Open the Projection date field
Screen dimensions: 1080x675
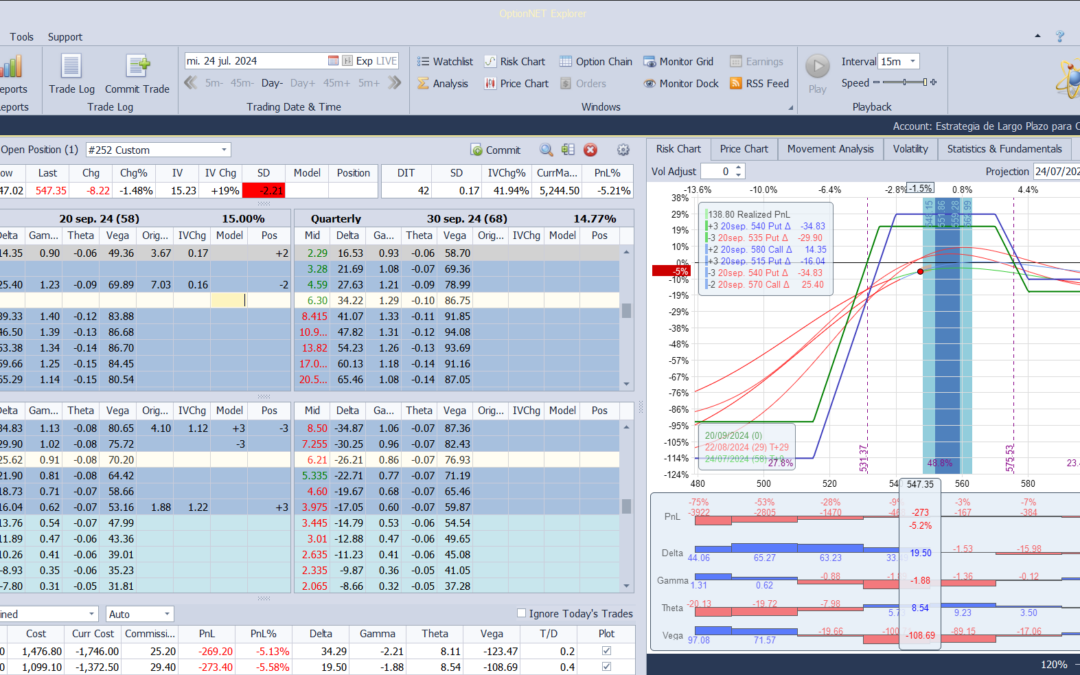1057,172
